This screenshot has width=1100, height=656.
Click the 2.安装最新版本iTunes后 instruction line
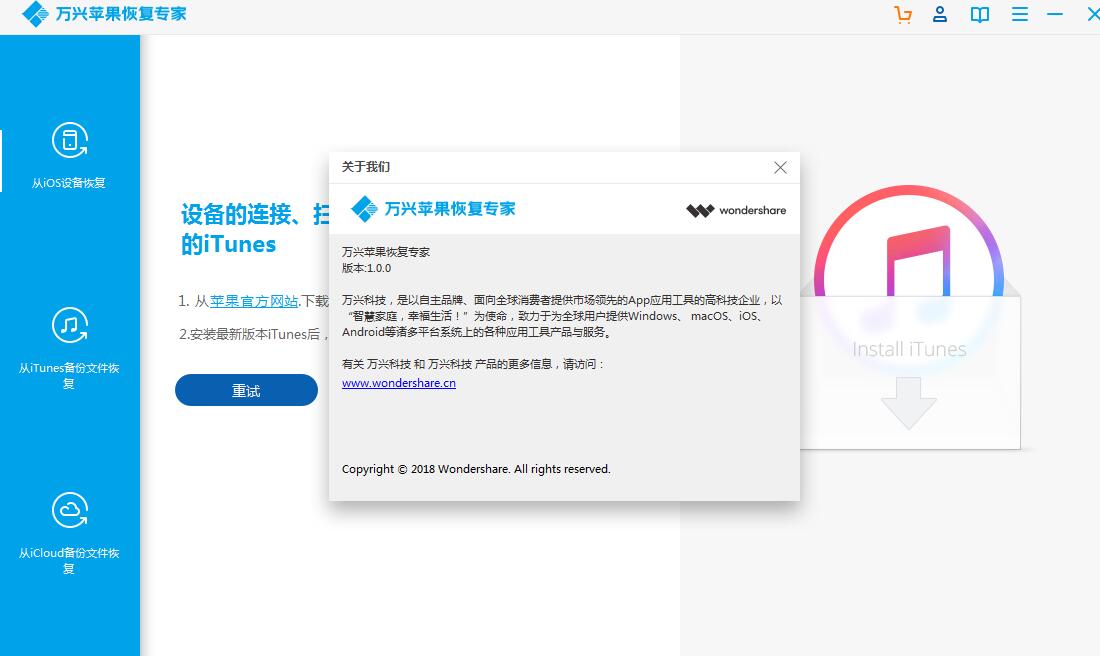pos(254,334)
